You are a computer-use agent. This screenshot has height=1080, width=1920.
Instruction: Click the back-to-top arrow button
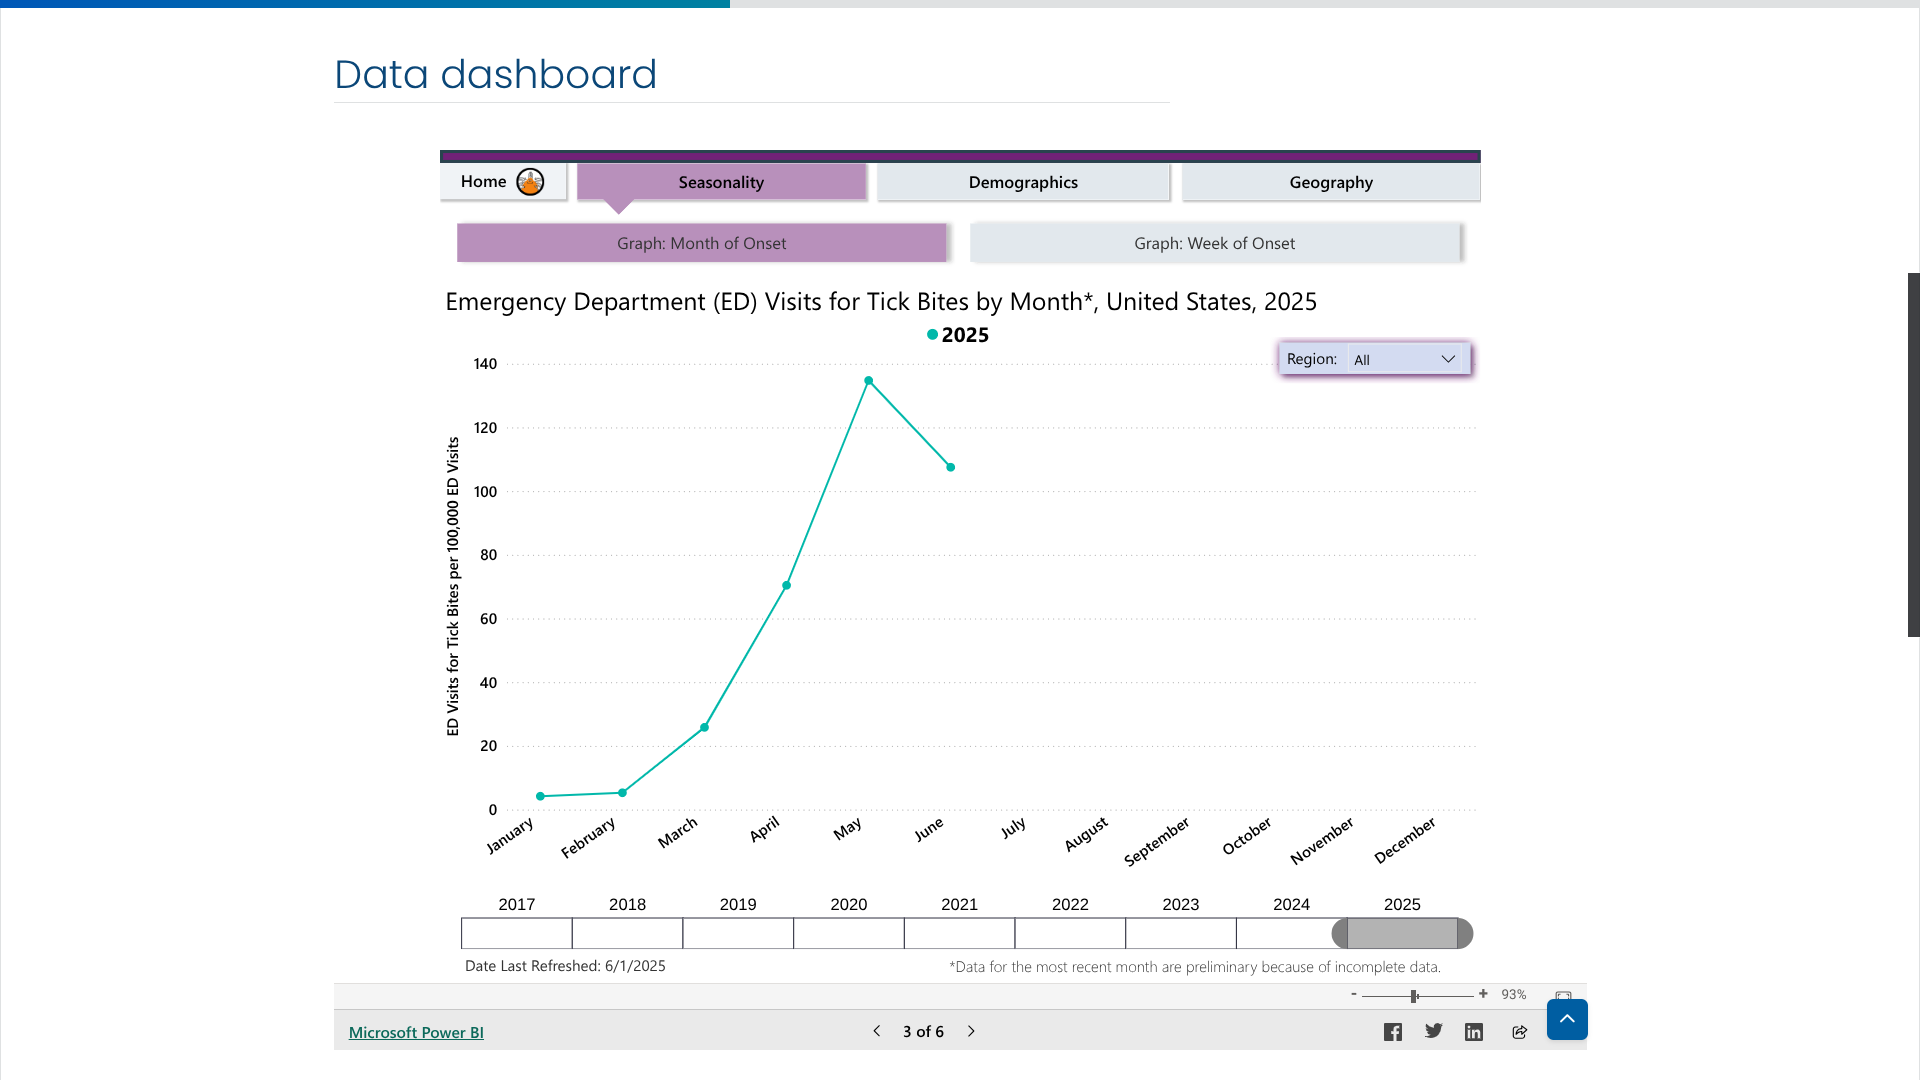pos(1567,1019)
